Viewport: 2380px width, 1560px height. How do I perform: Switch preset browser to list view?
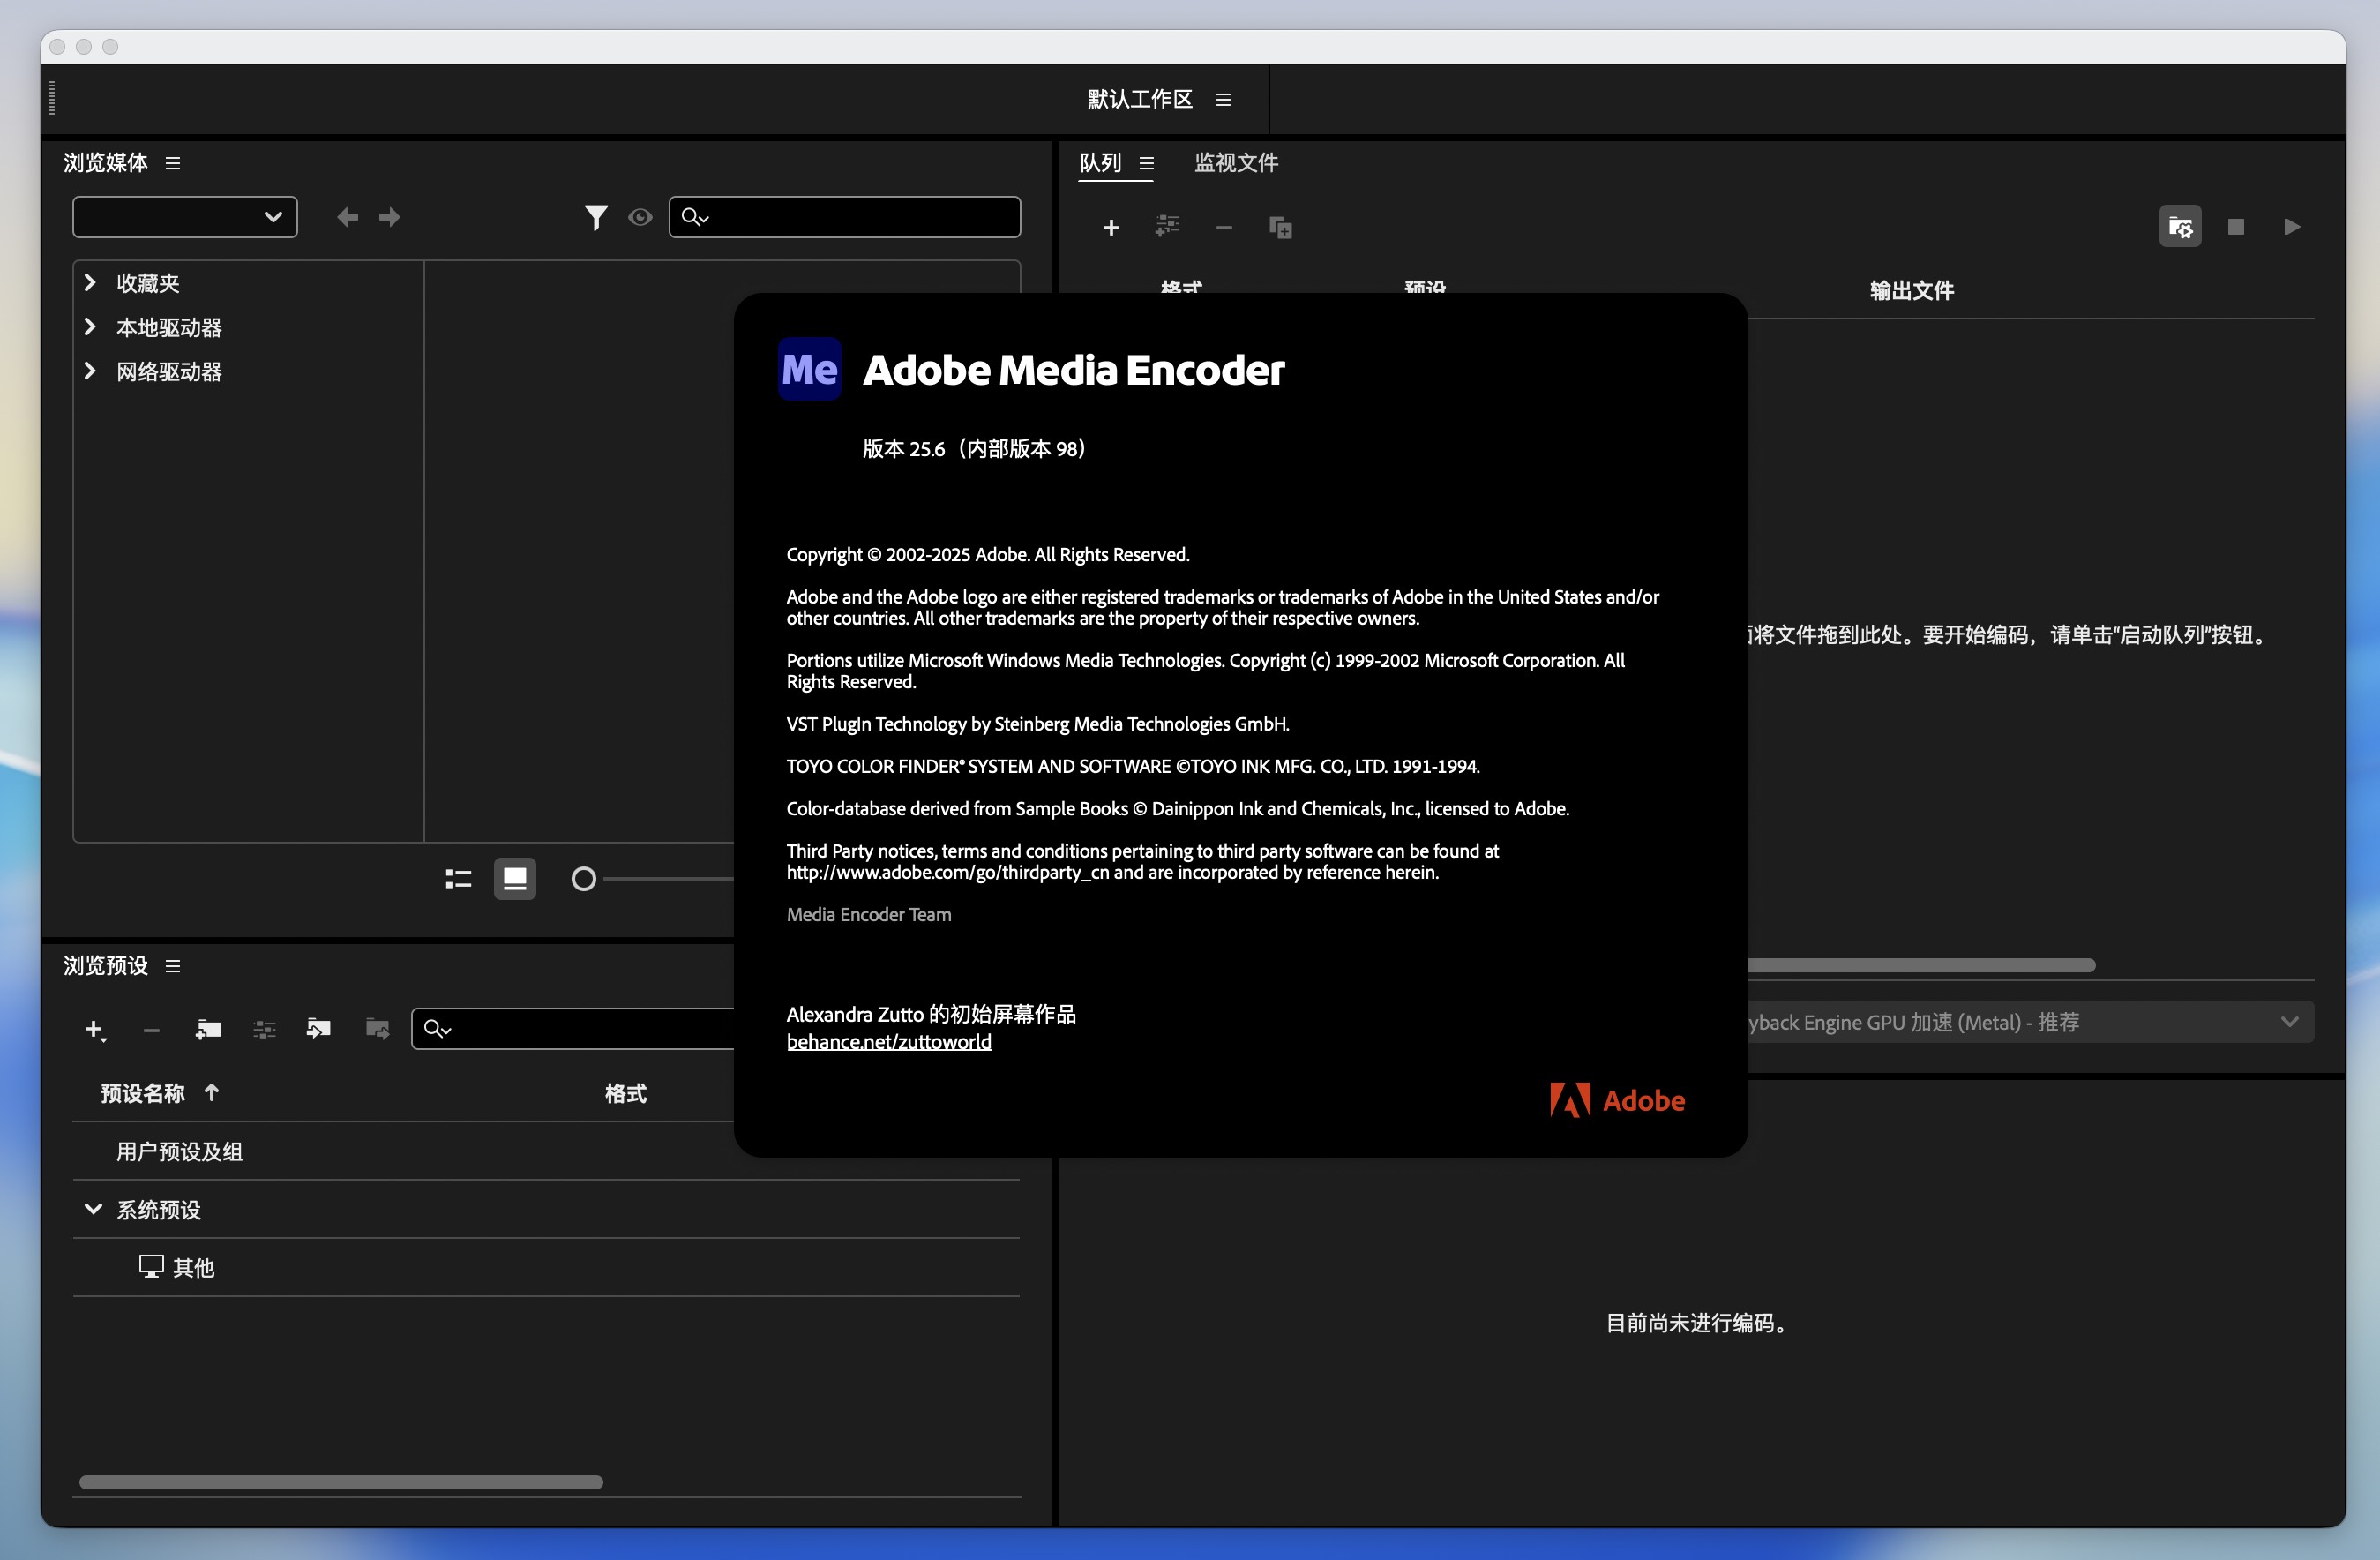(x=457, y=878)
